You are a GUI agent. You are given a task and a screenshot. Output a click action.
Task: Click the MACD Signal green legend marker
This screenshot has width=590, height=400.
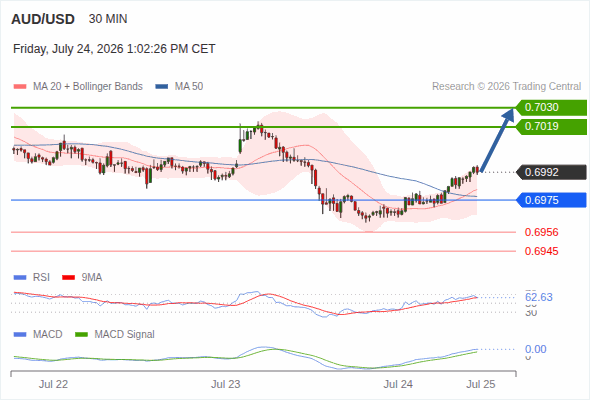pos(81,335)
